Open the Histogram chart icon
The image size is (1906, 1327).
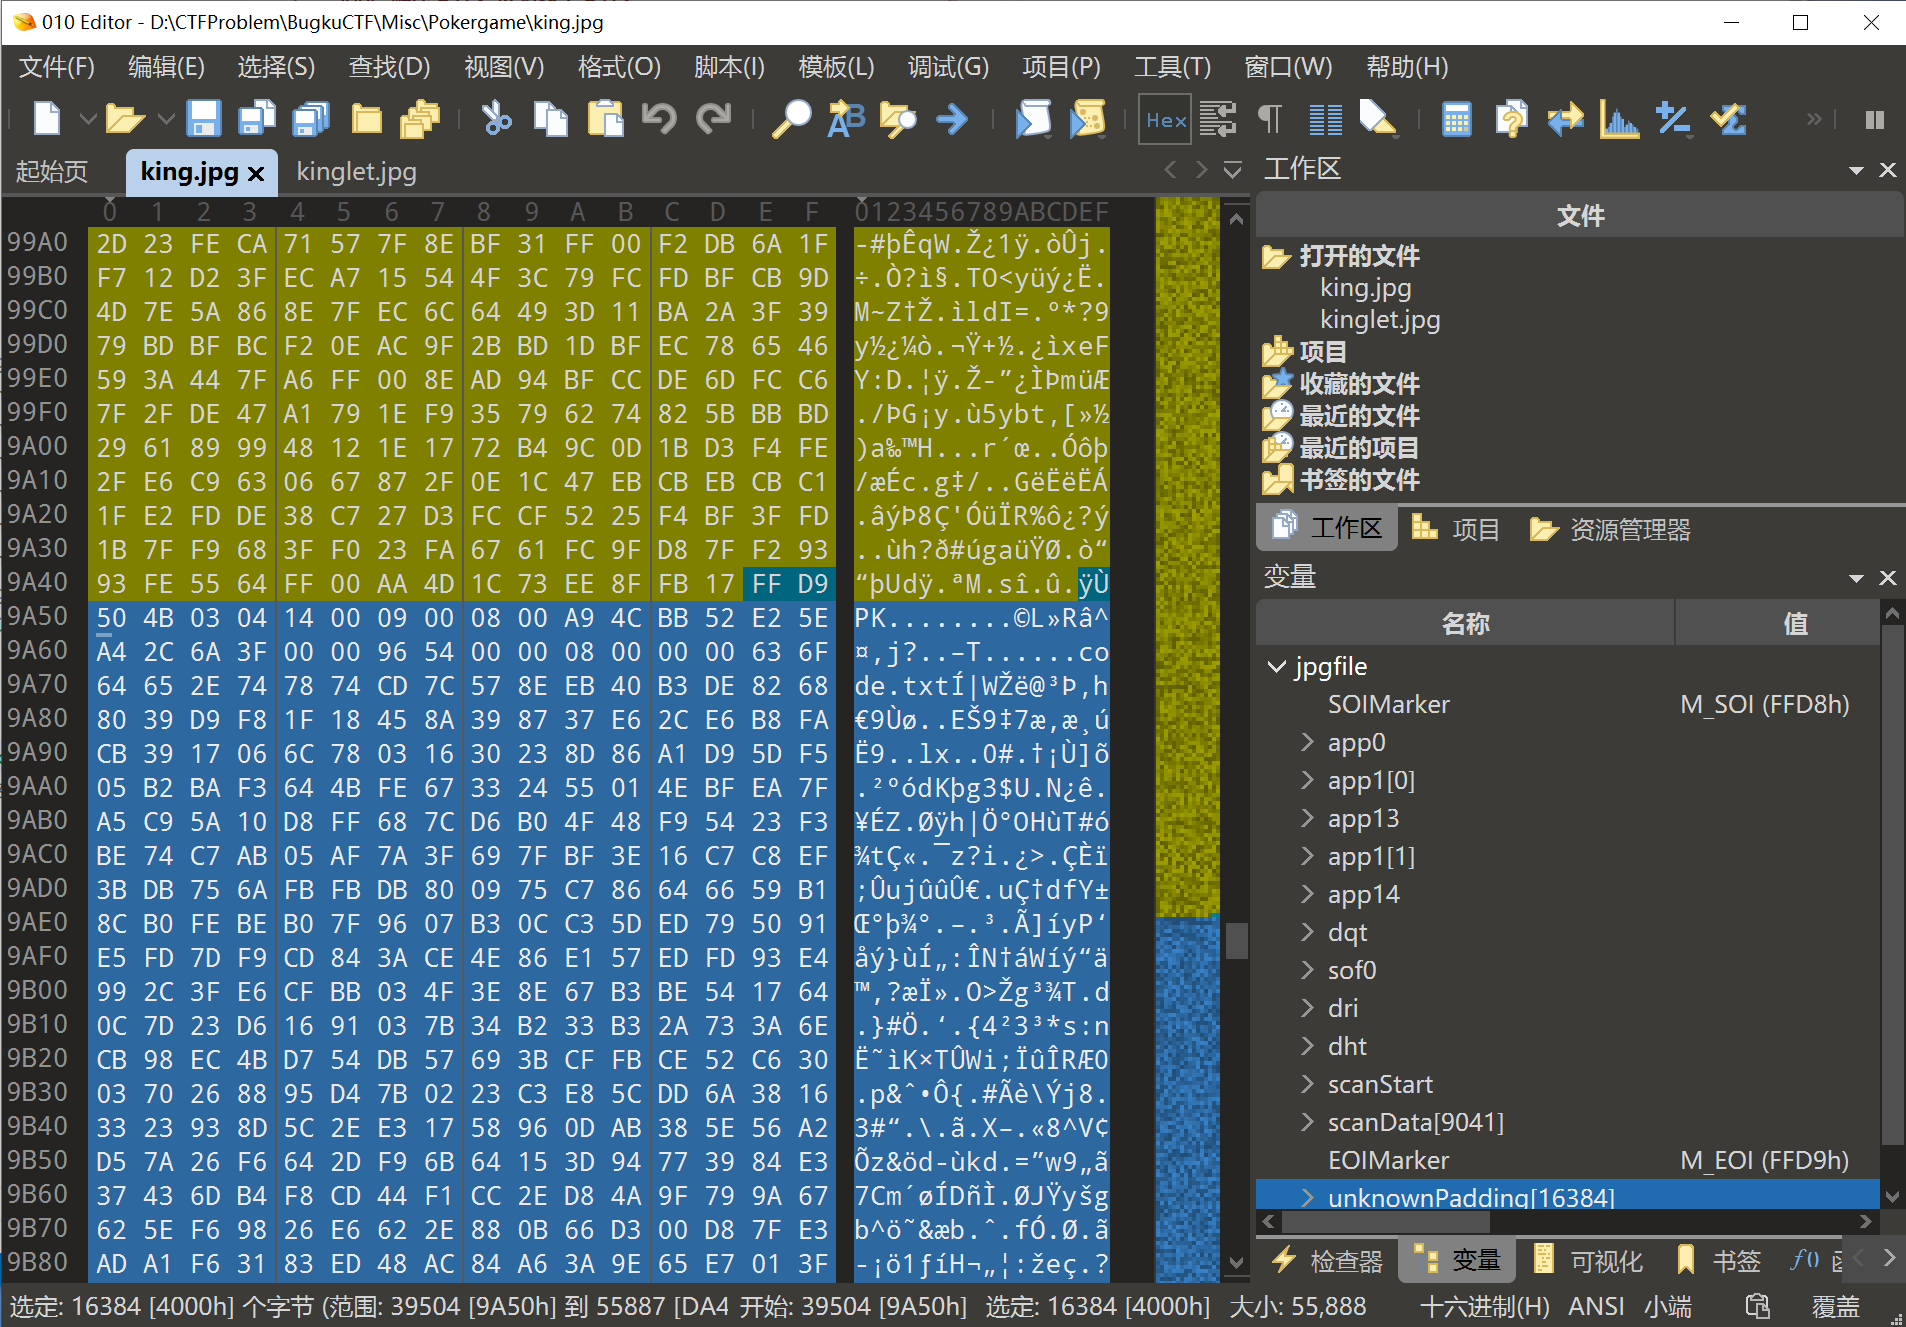pyautogui.click(x=1618, y=119)
